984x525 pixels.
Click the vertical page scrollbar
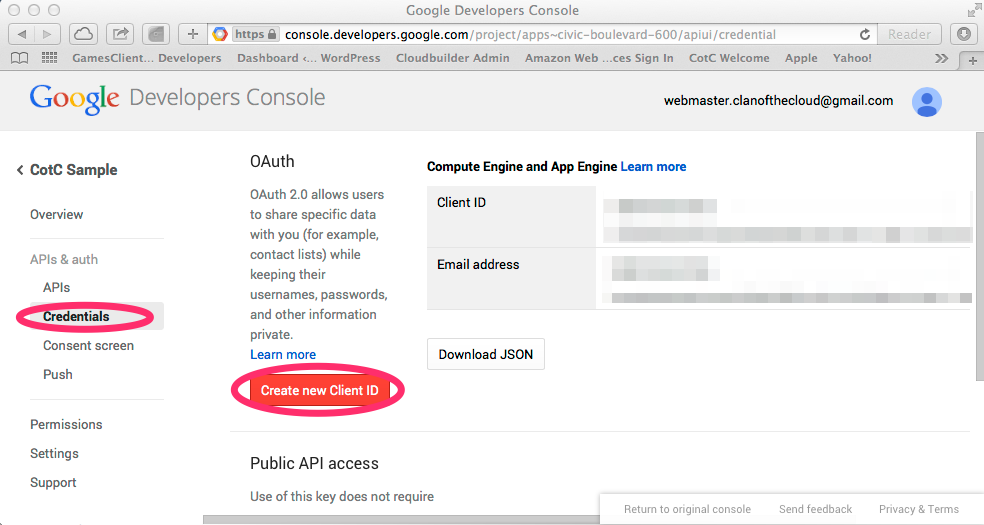point(980,256)
